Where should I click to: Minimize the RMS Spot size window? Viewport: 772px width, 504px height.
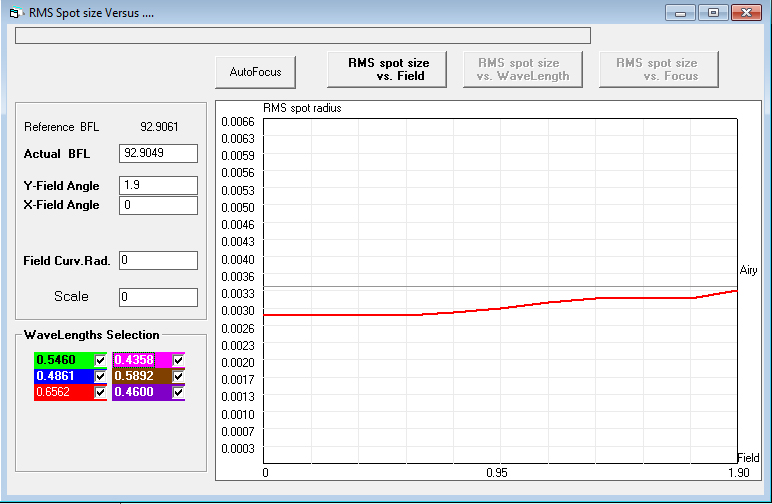click(x=680, y=13)
